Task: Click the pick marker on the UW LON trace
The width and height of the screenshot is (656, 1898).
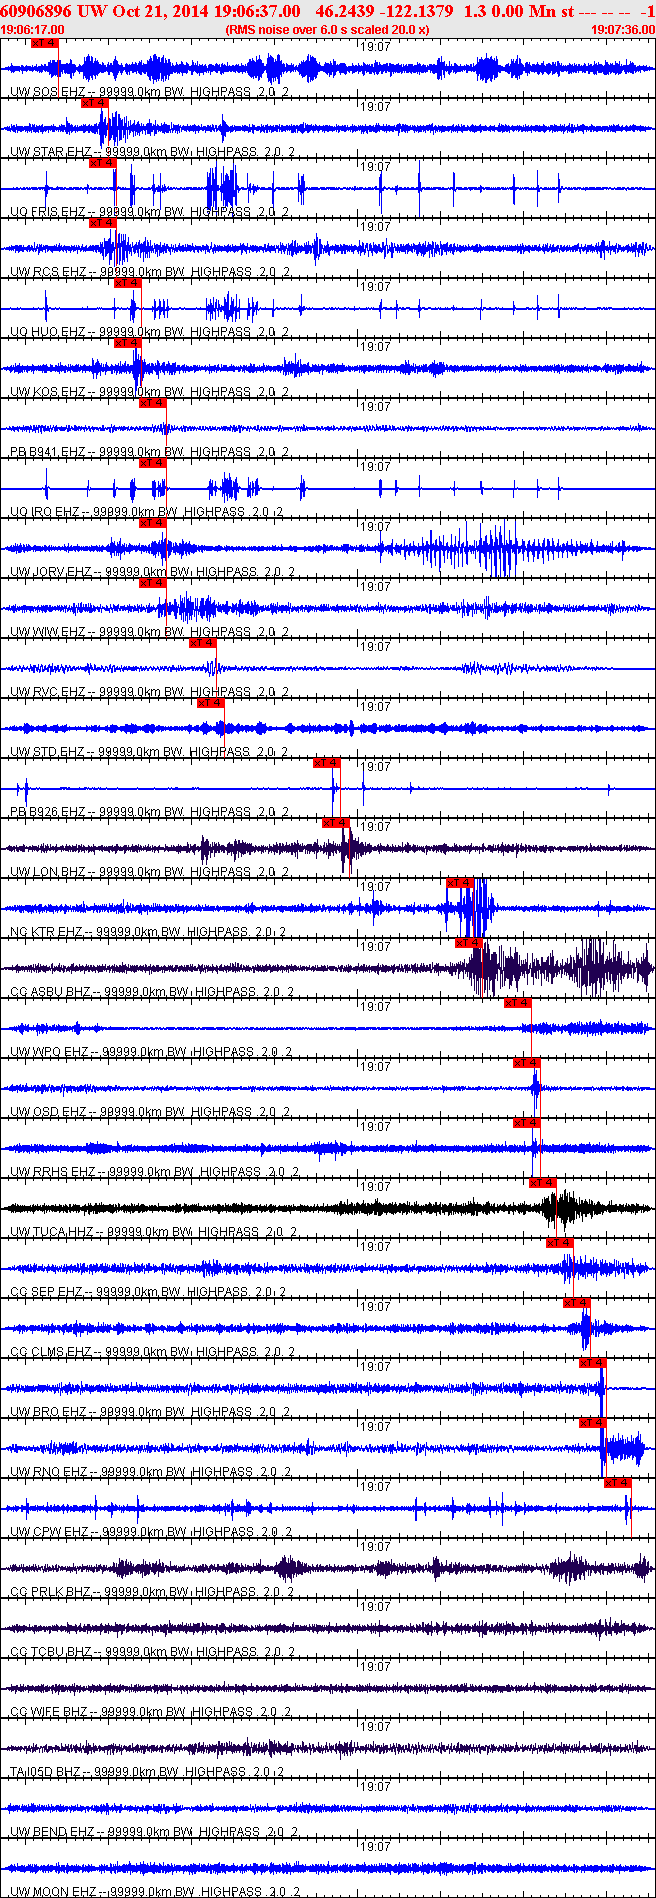Action: (x=335, y=823)
